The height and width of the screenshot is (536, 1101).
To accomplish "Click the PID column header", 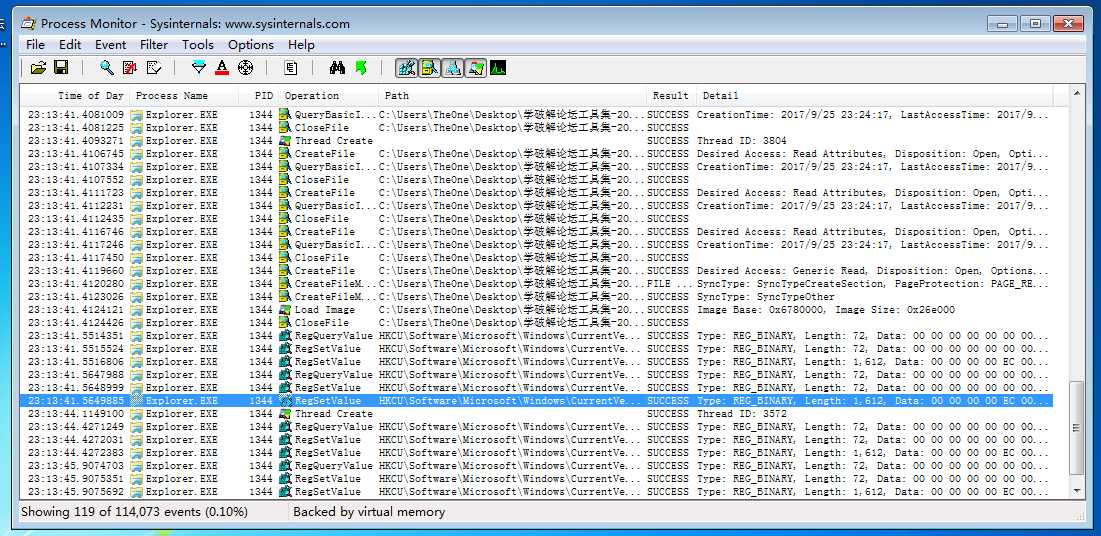I will point(258,96).
